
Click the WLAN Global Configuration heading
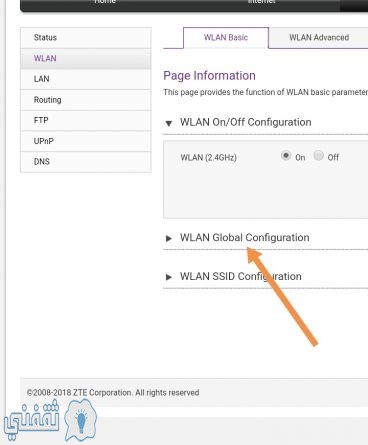coord(245,238)
